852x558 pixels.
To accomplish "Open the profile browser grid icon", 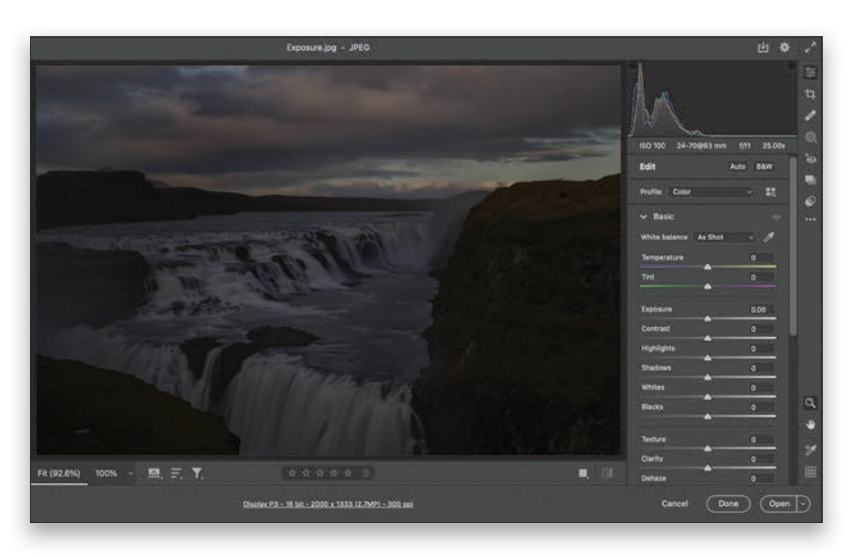I will click(770, 191).
